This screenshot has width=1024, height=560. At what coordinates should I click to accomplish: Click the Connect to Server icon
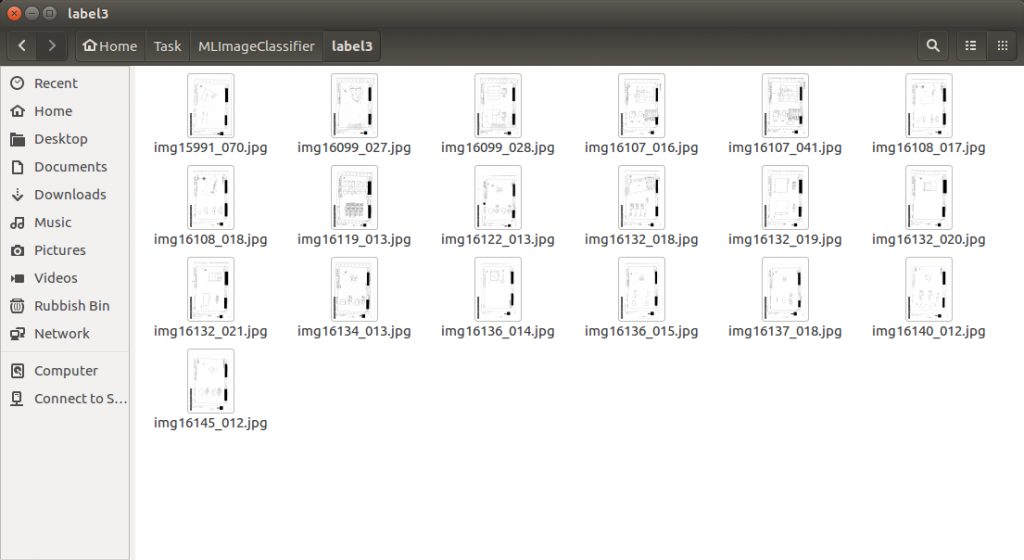tap(18, 399)
